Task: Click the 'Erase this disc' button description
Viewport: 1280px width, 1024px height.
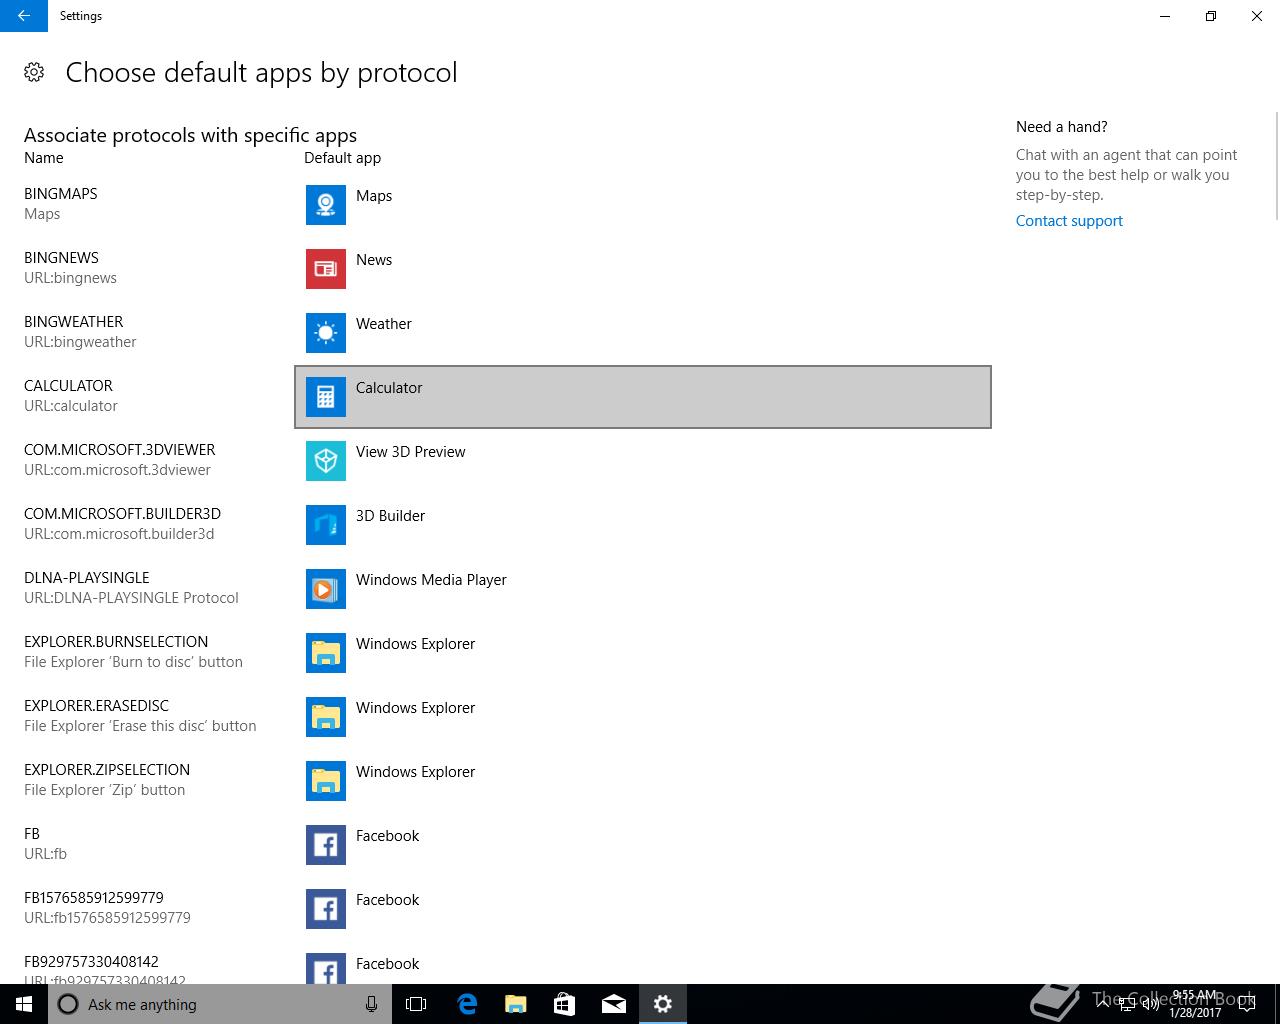Action: [x=140, y=726]
